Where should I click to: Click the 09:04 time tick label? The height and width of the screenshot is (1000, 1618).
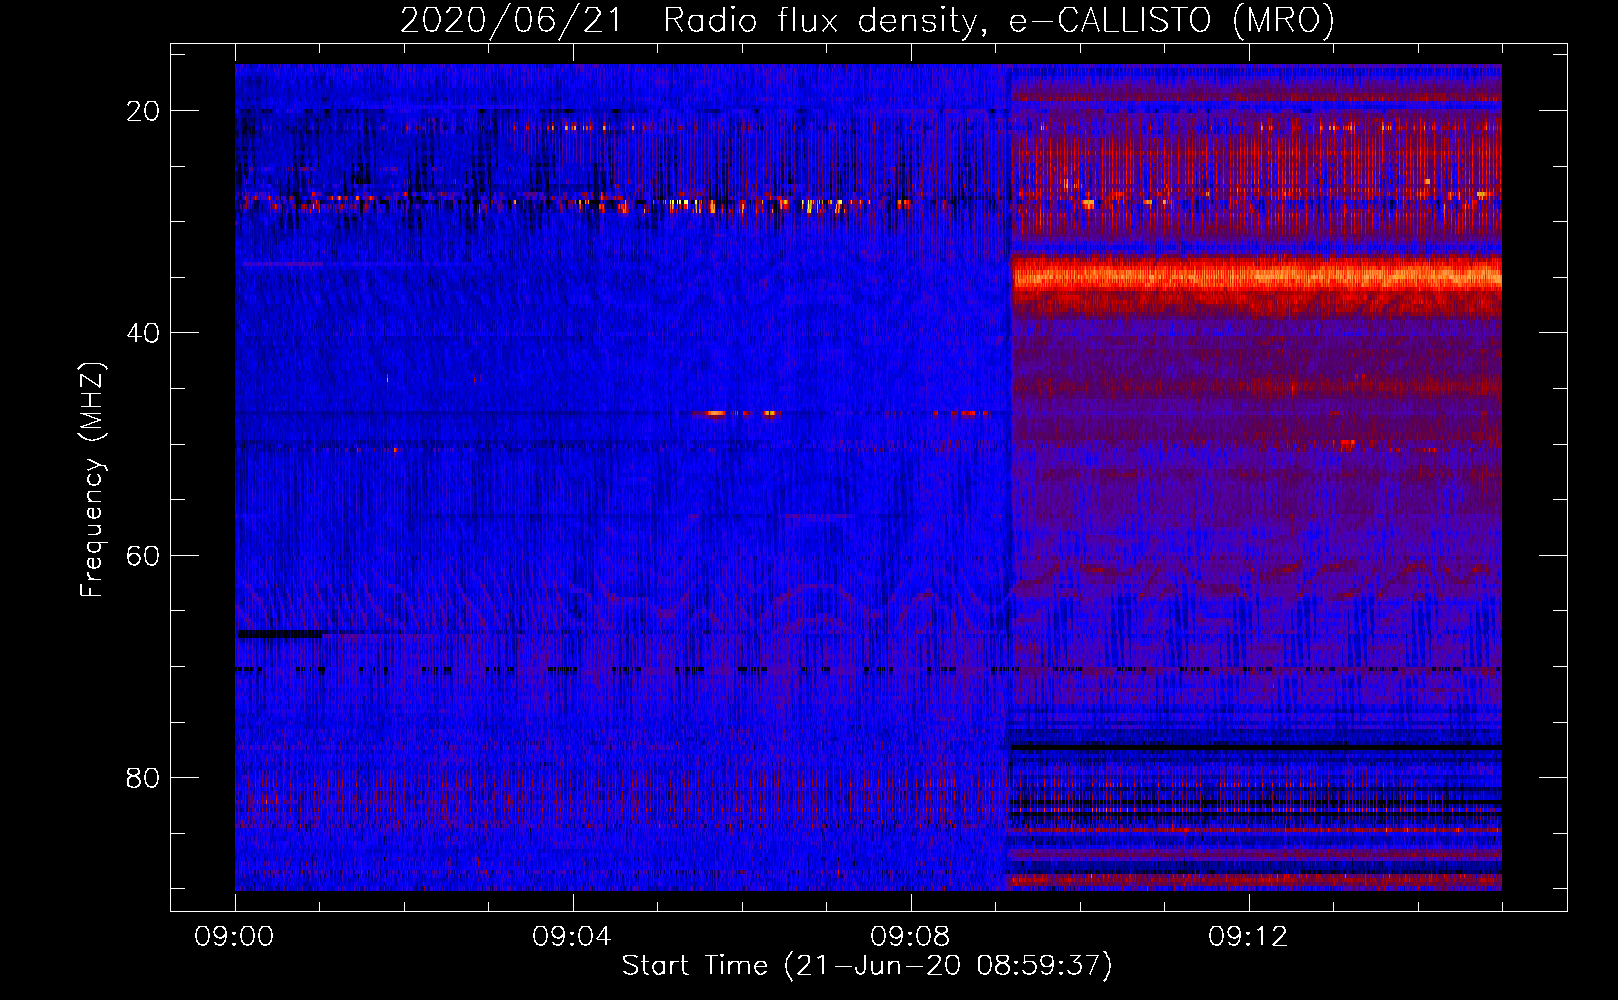(x=572, y=937)
